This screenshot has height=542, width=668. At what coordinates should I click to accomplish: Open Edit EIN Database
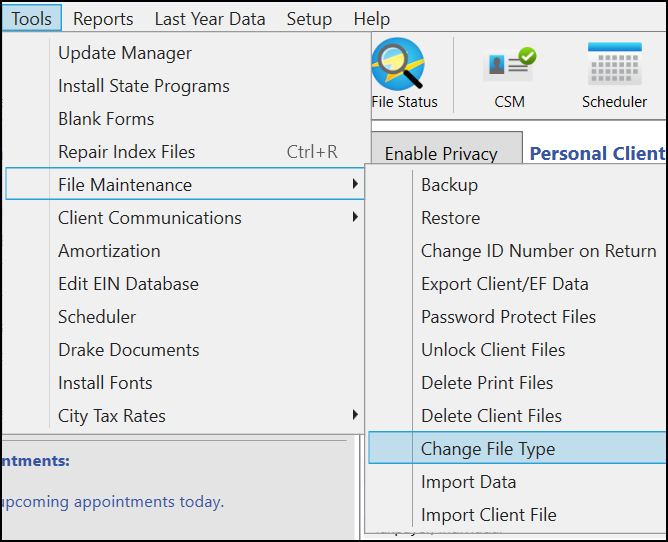185,284
